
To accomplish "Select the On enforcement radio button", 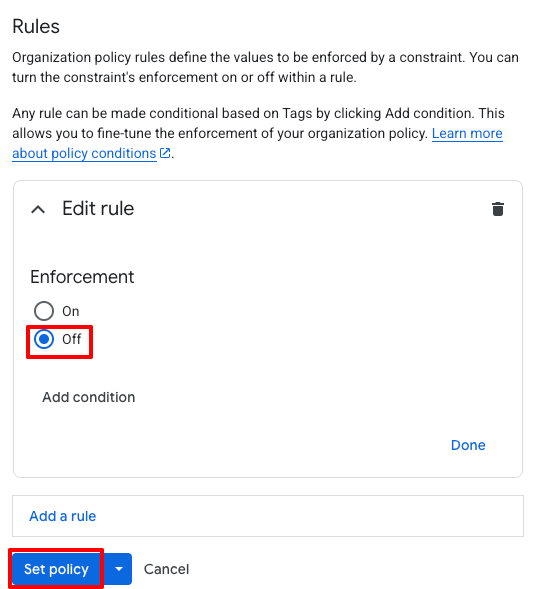I will pos(44,311).
